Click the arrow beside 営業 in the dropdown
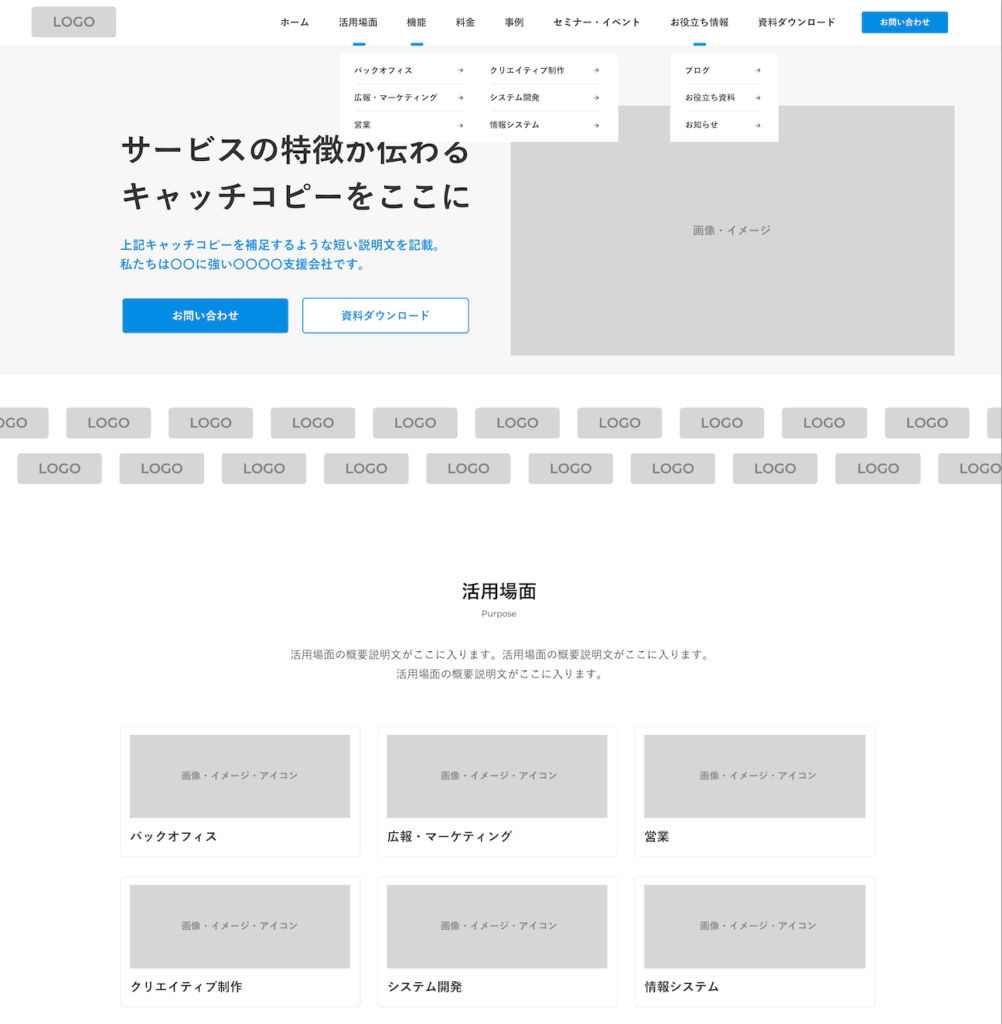The height and width of the screenshot is (1024, 1002). 460,125
